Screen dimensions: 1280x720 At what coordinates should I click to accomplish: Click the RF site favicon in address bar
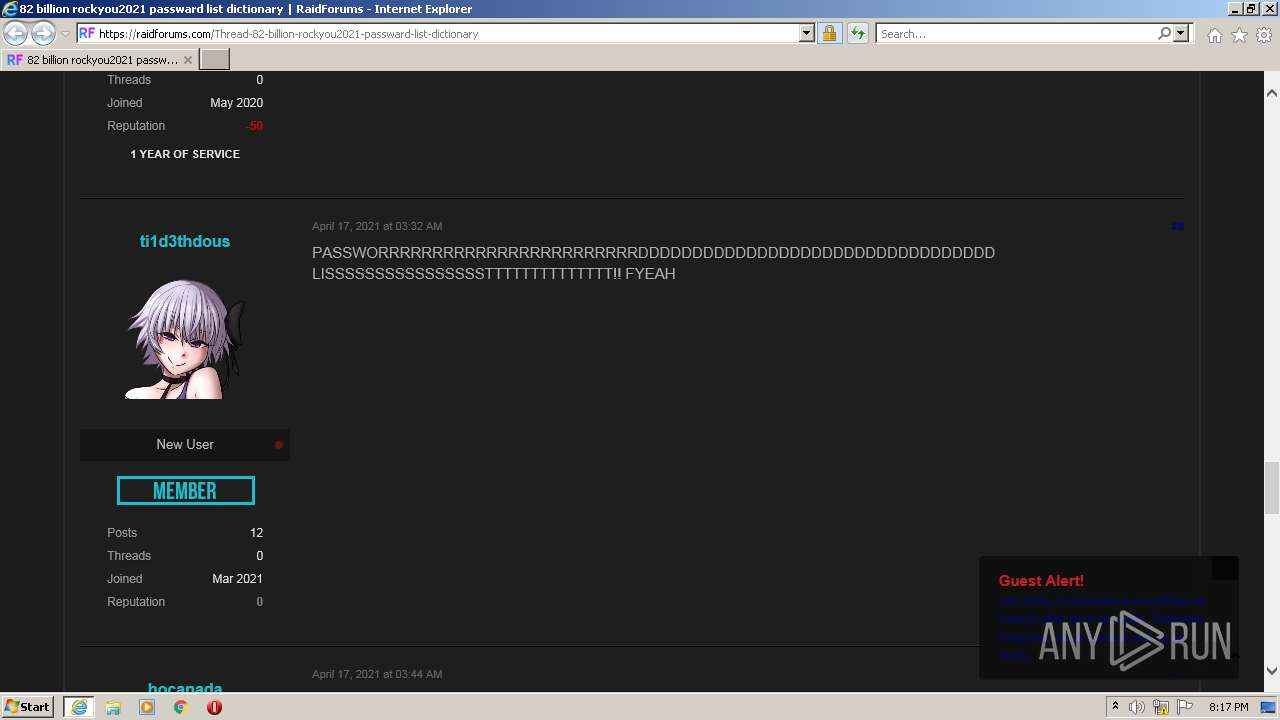(x=87, y=33)
